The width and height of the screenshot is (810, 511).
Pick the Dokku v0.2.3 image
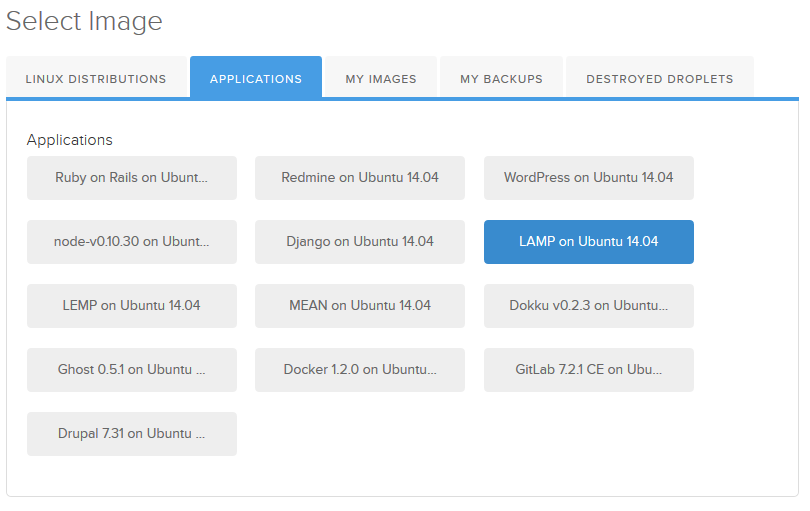point(588,306)
